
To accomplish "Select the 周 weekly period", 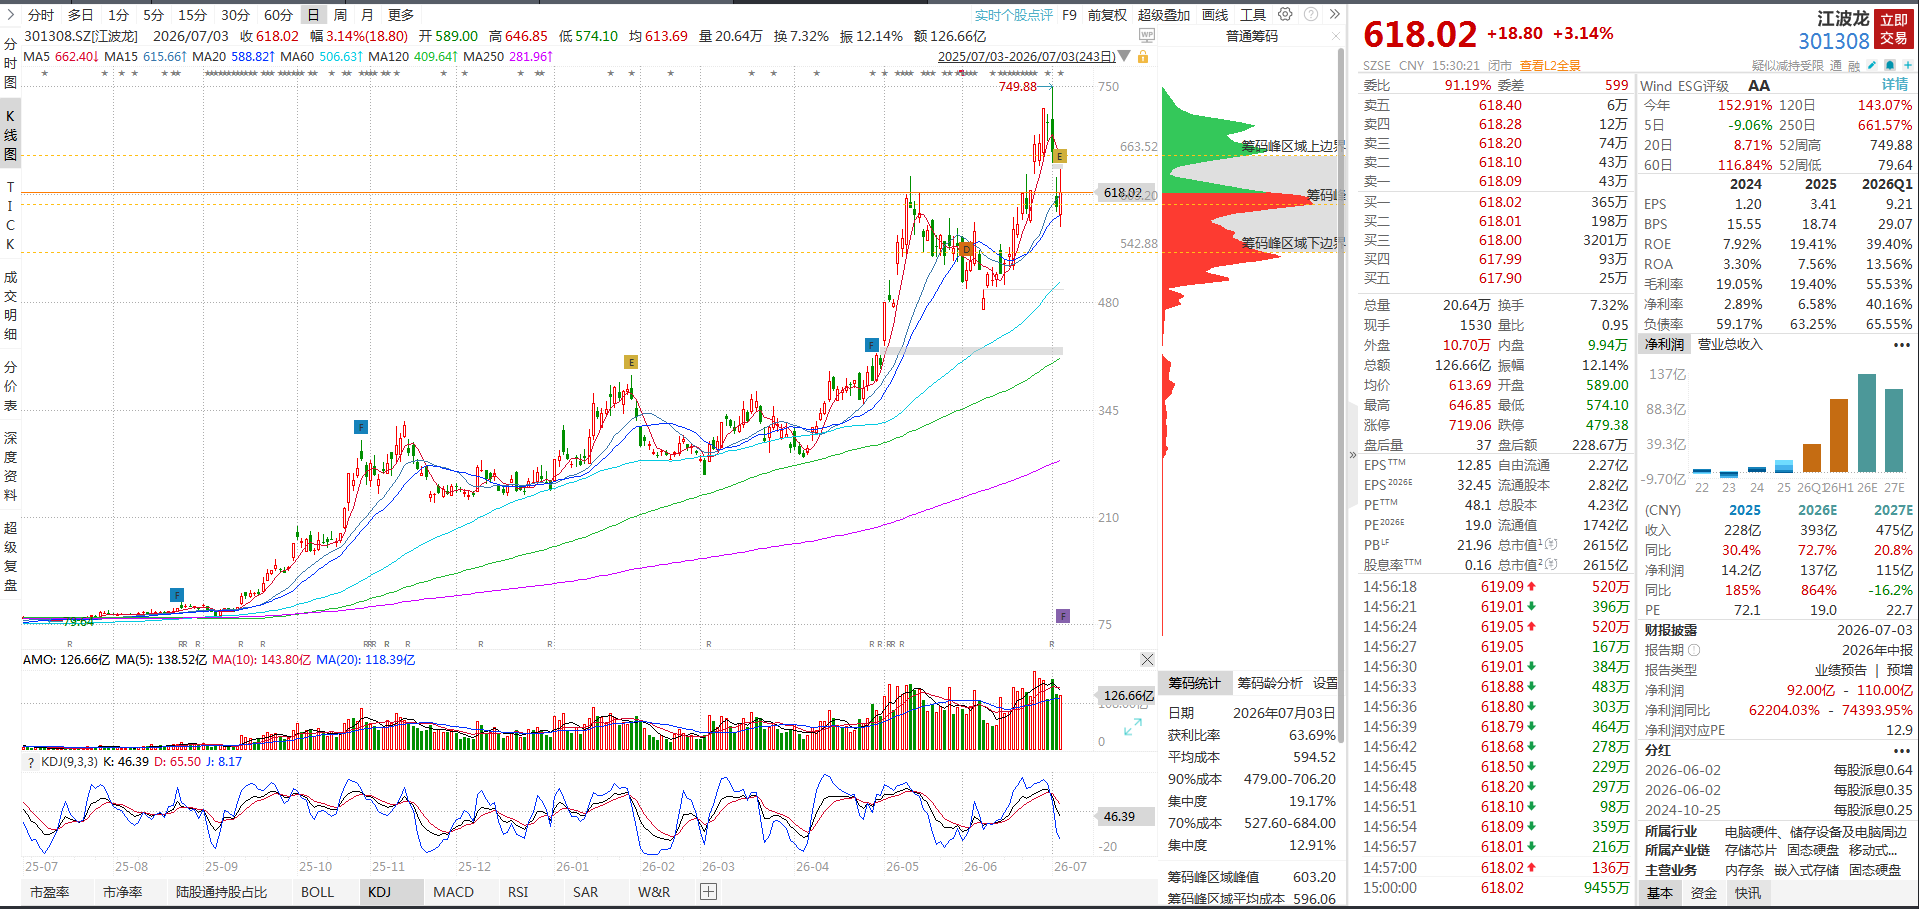I will point(340,14).
